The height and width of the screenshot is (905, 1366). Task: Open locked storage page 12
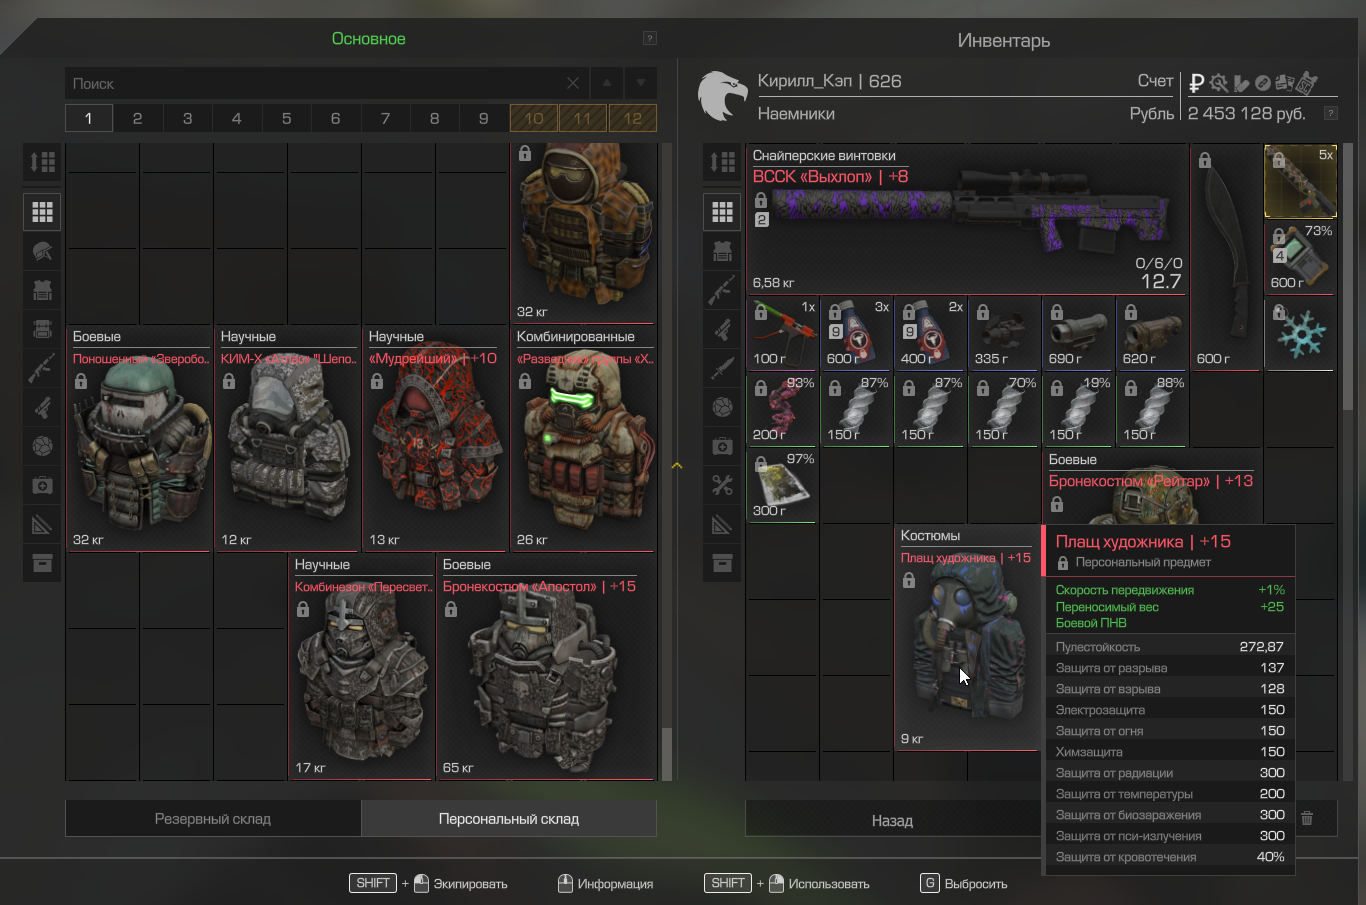[x=633, y=118]
